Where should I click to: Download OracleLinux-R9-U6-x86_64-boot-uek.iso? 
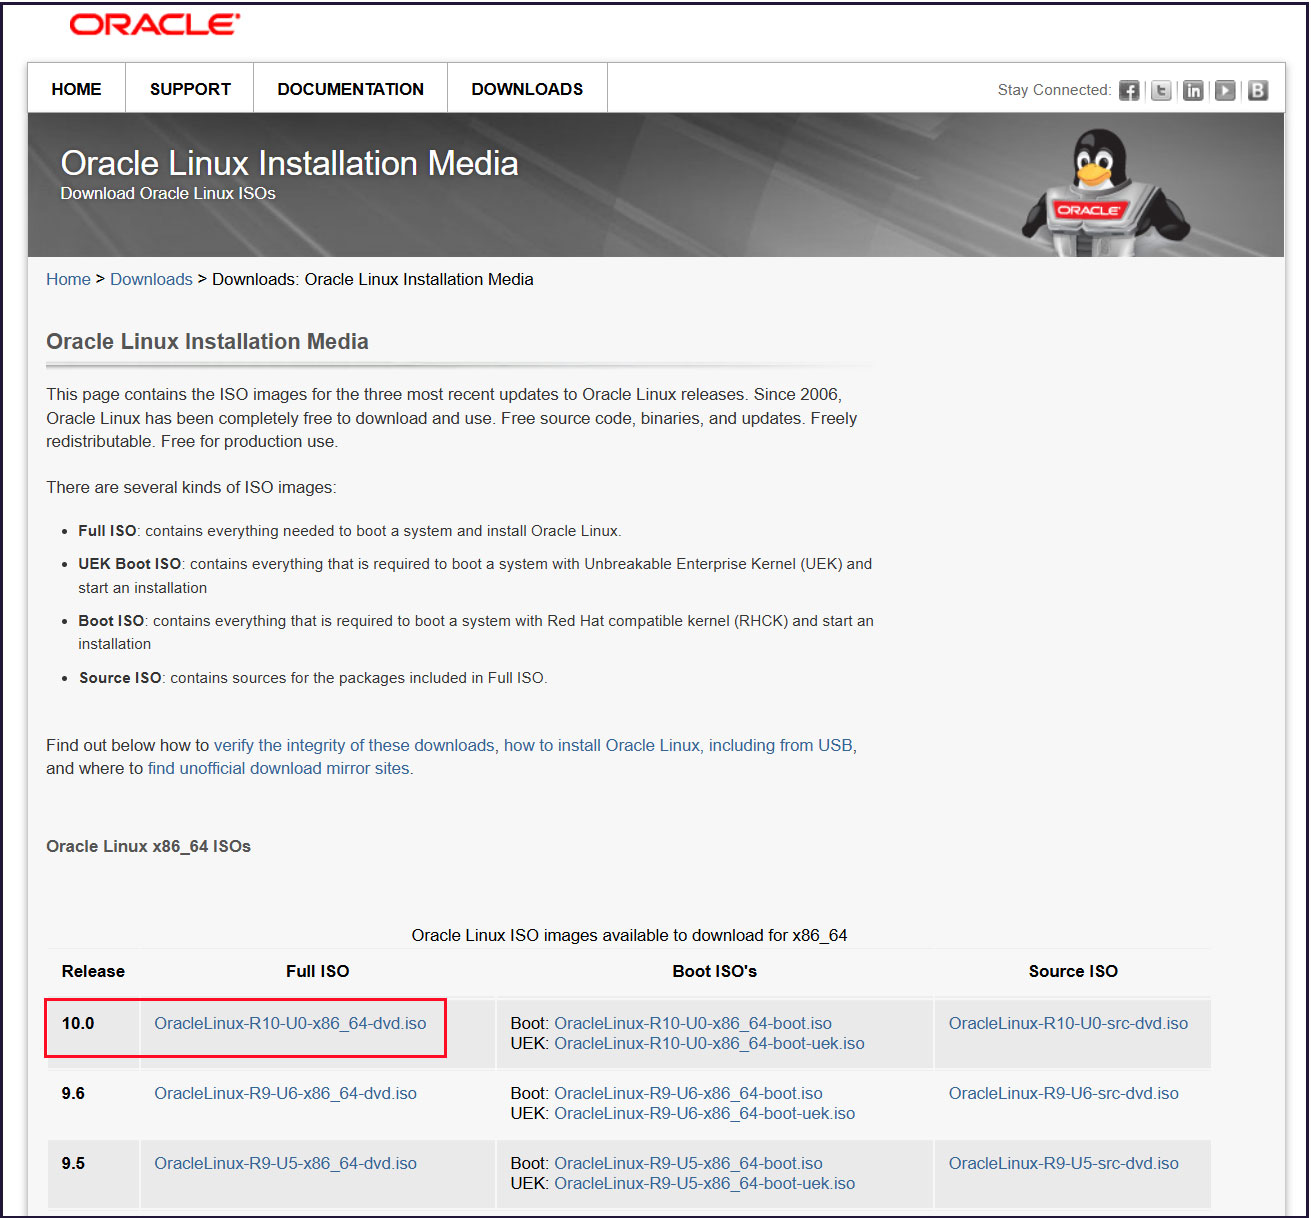coord(705,1113)
